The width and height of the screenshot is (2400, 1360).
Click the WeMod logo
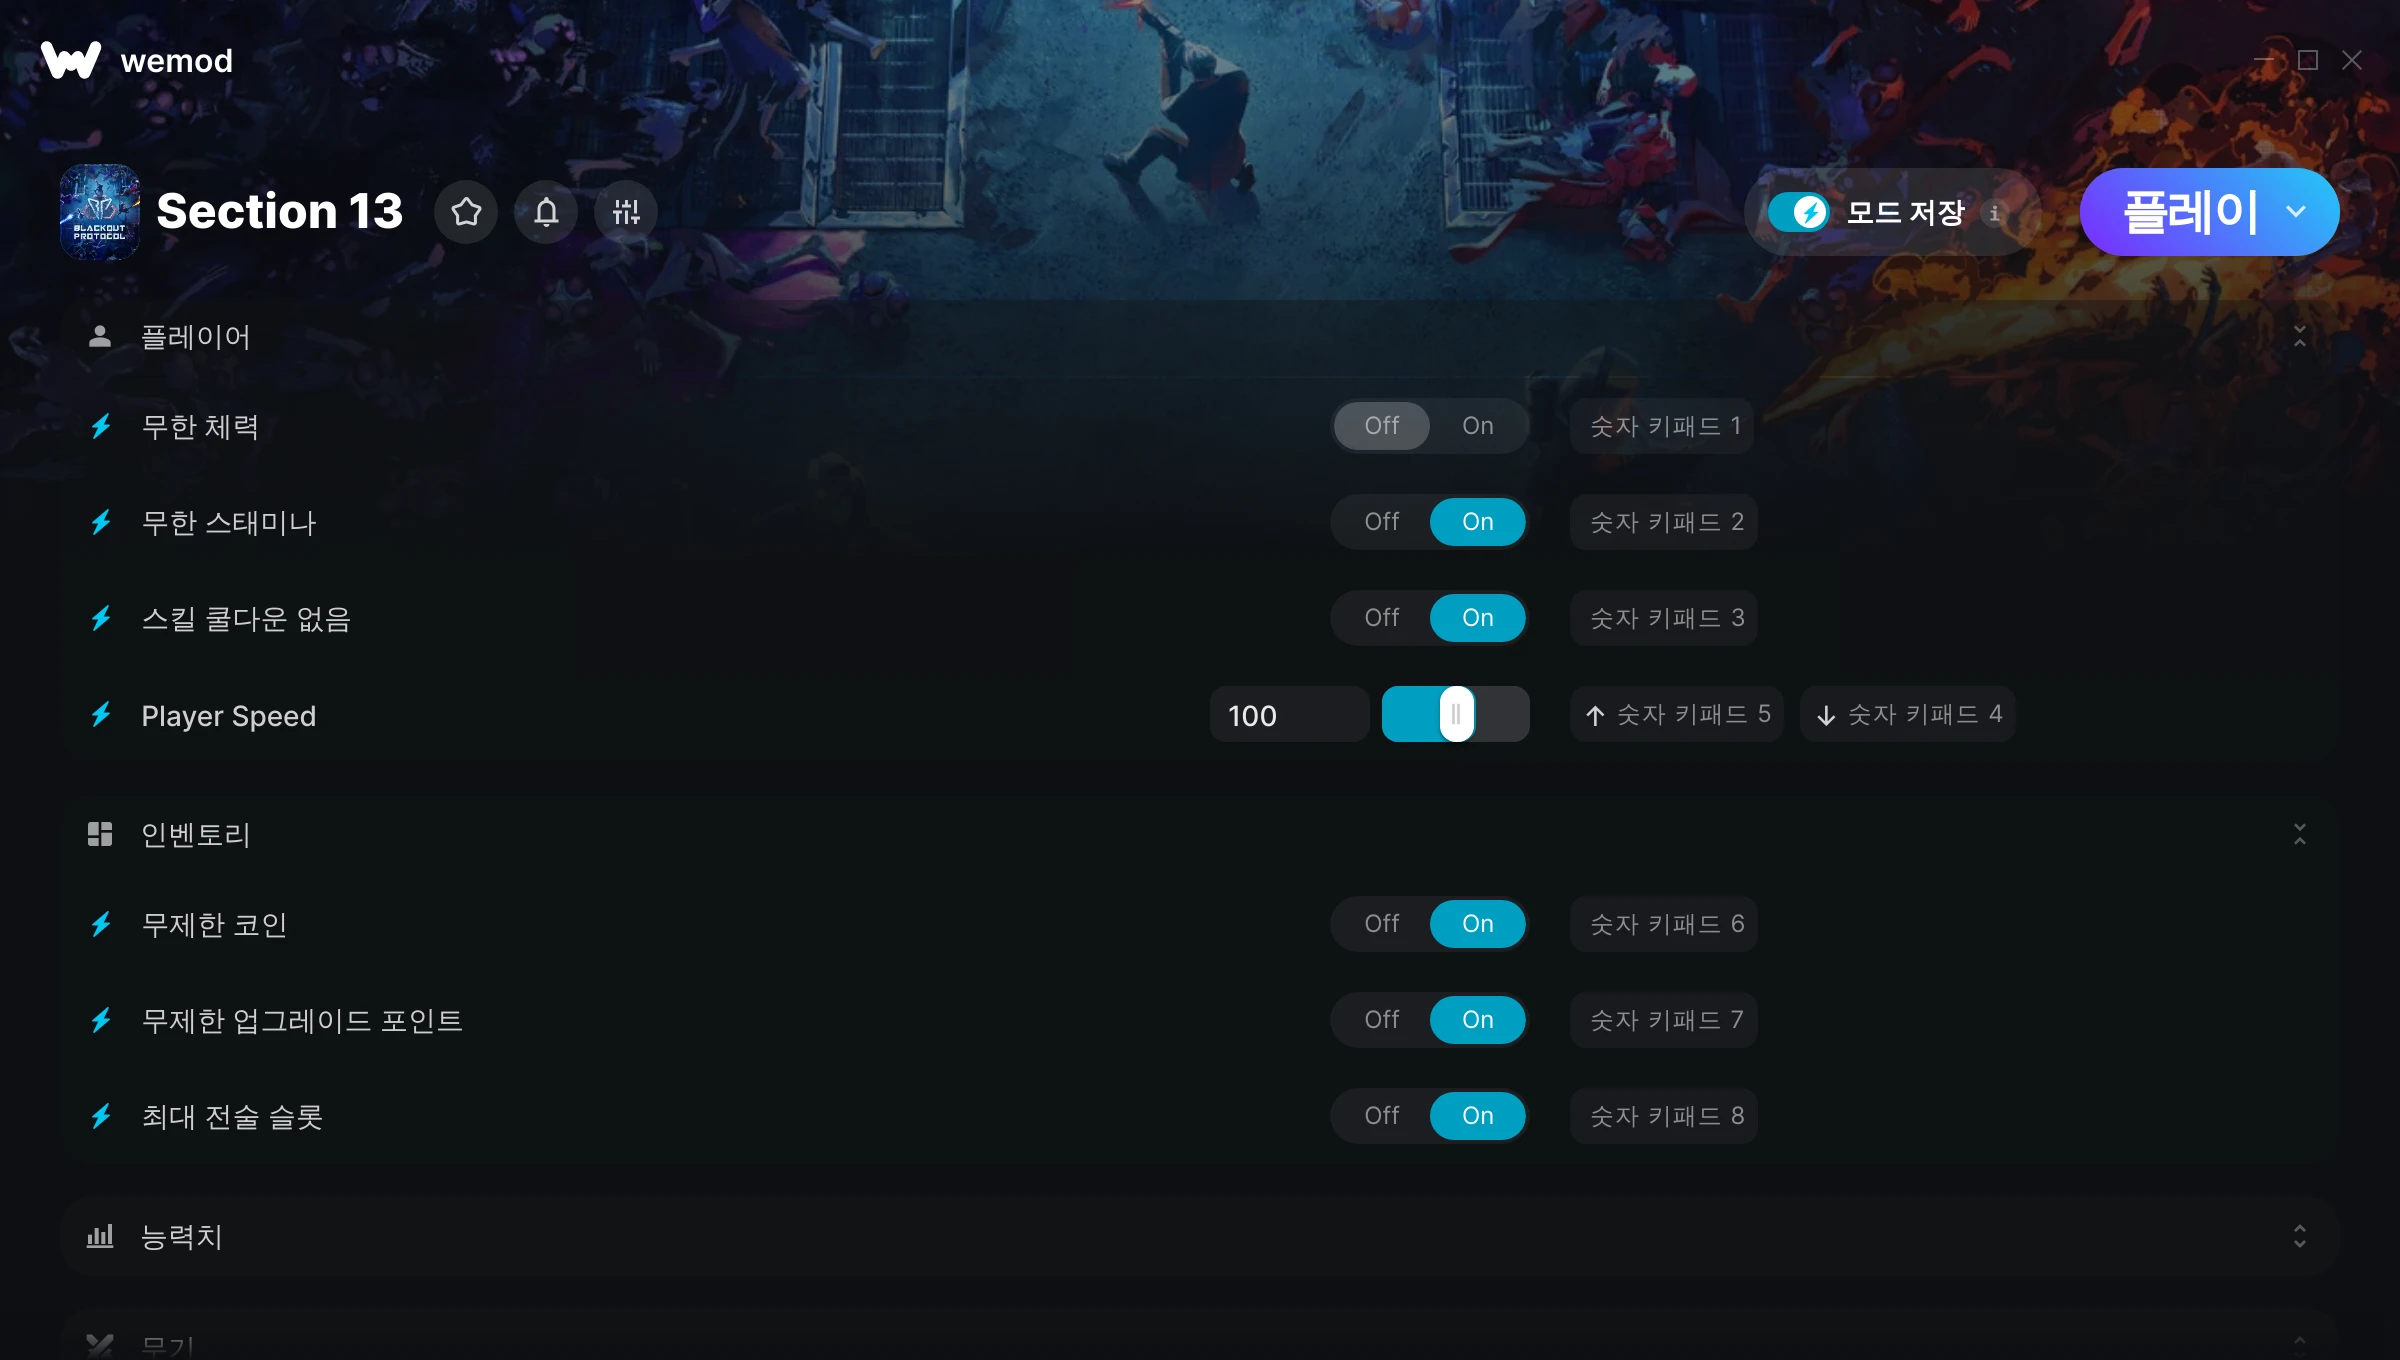coord(71,60)
